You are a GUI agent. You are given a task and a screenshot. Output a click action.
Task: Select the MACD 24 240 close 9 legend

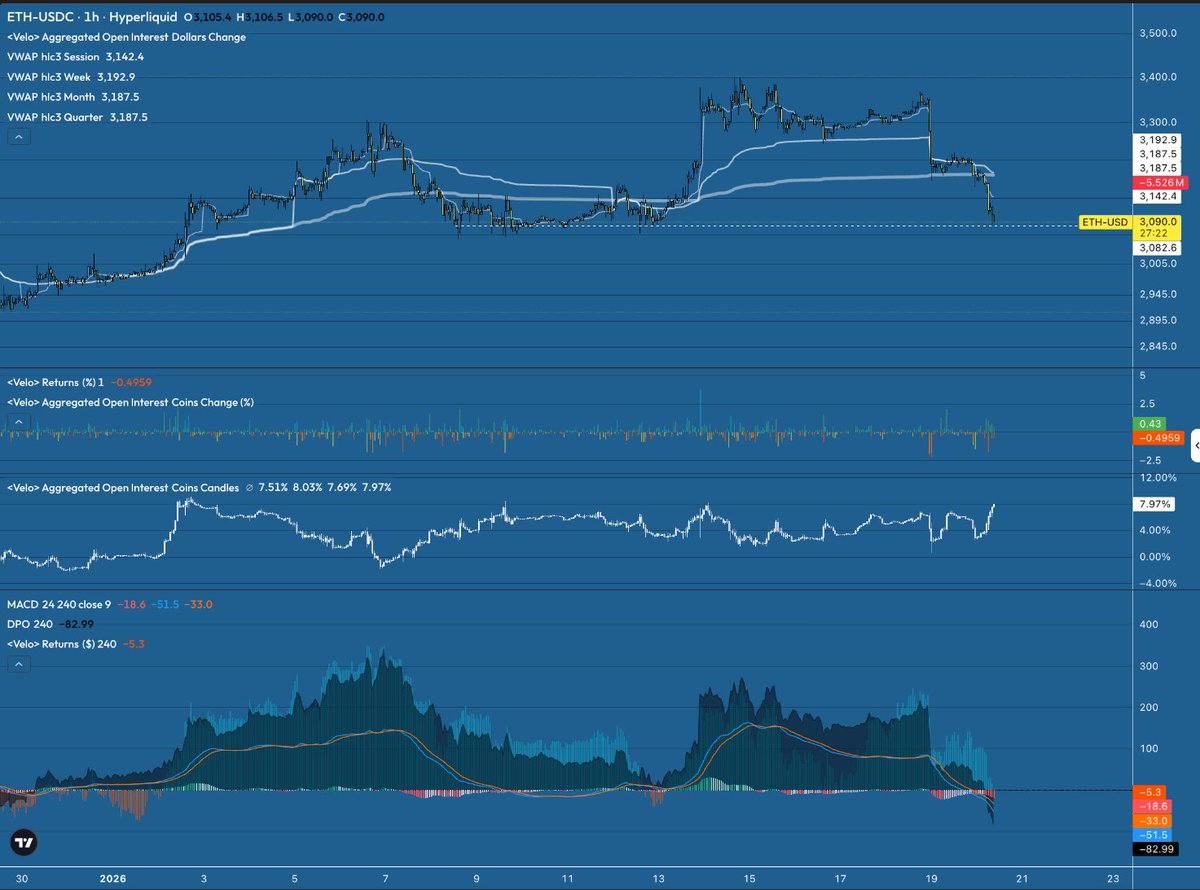pos(109,605)
